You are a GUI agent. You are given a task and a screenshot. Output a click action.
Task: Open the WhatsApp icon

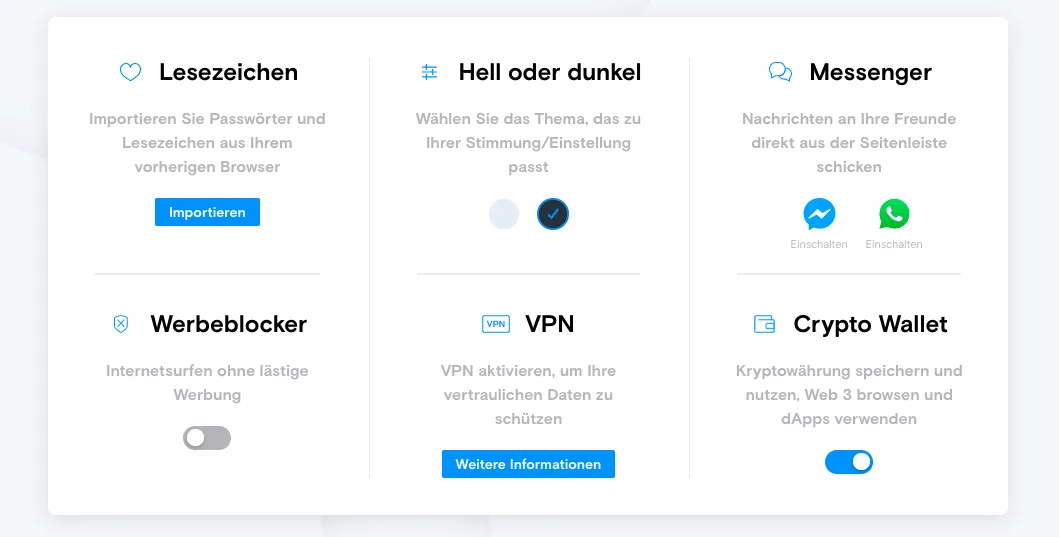tap(894, 214)
